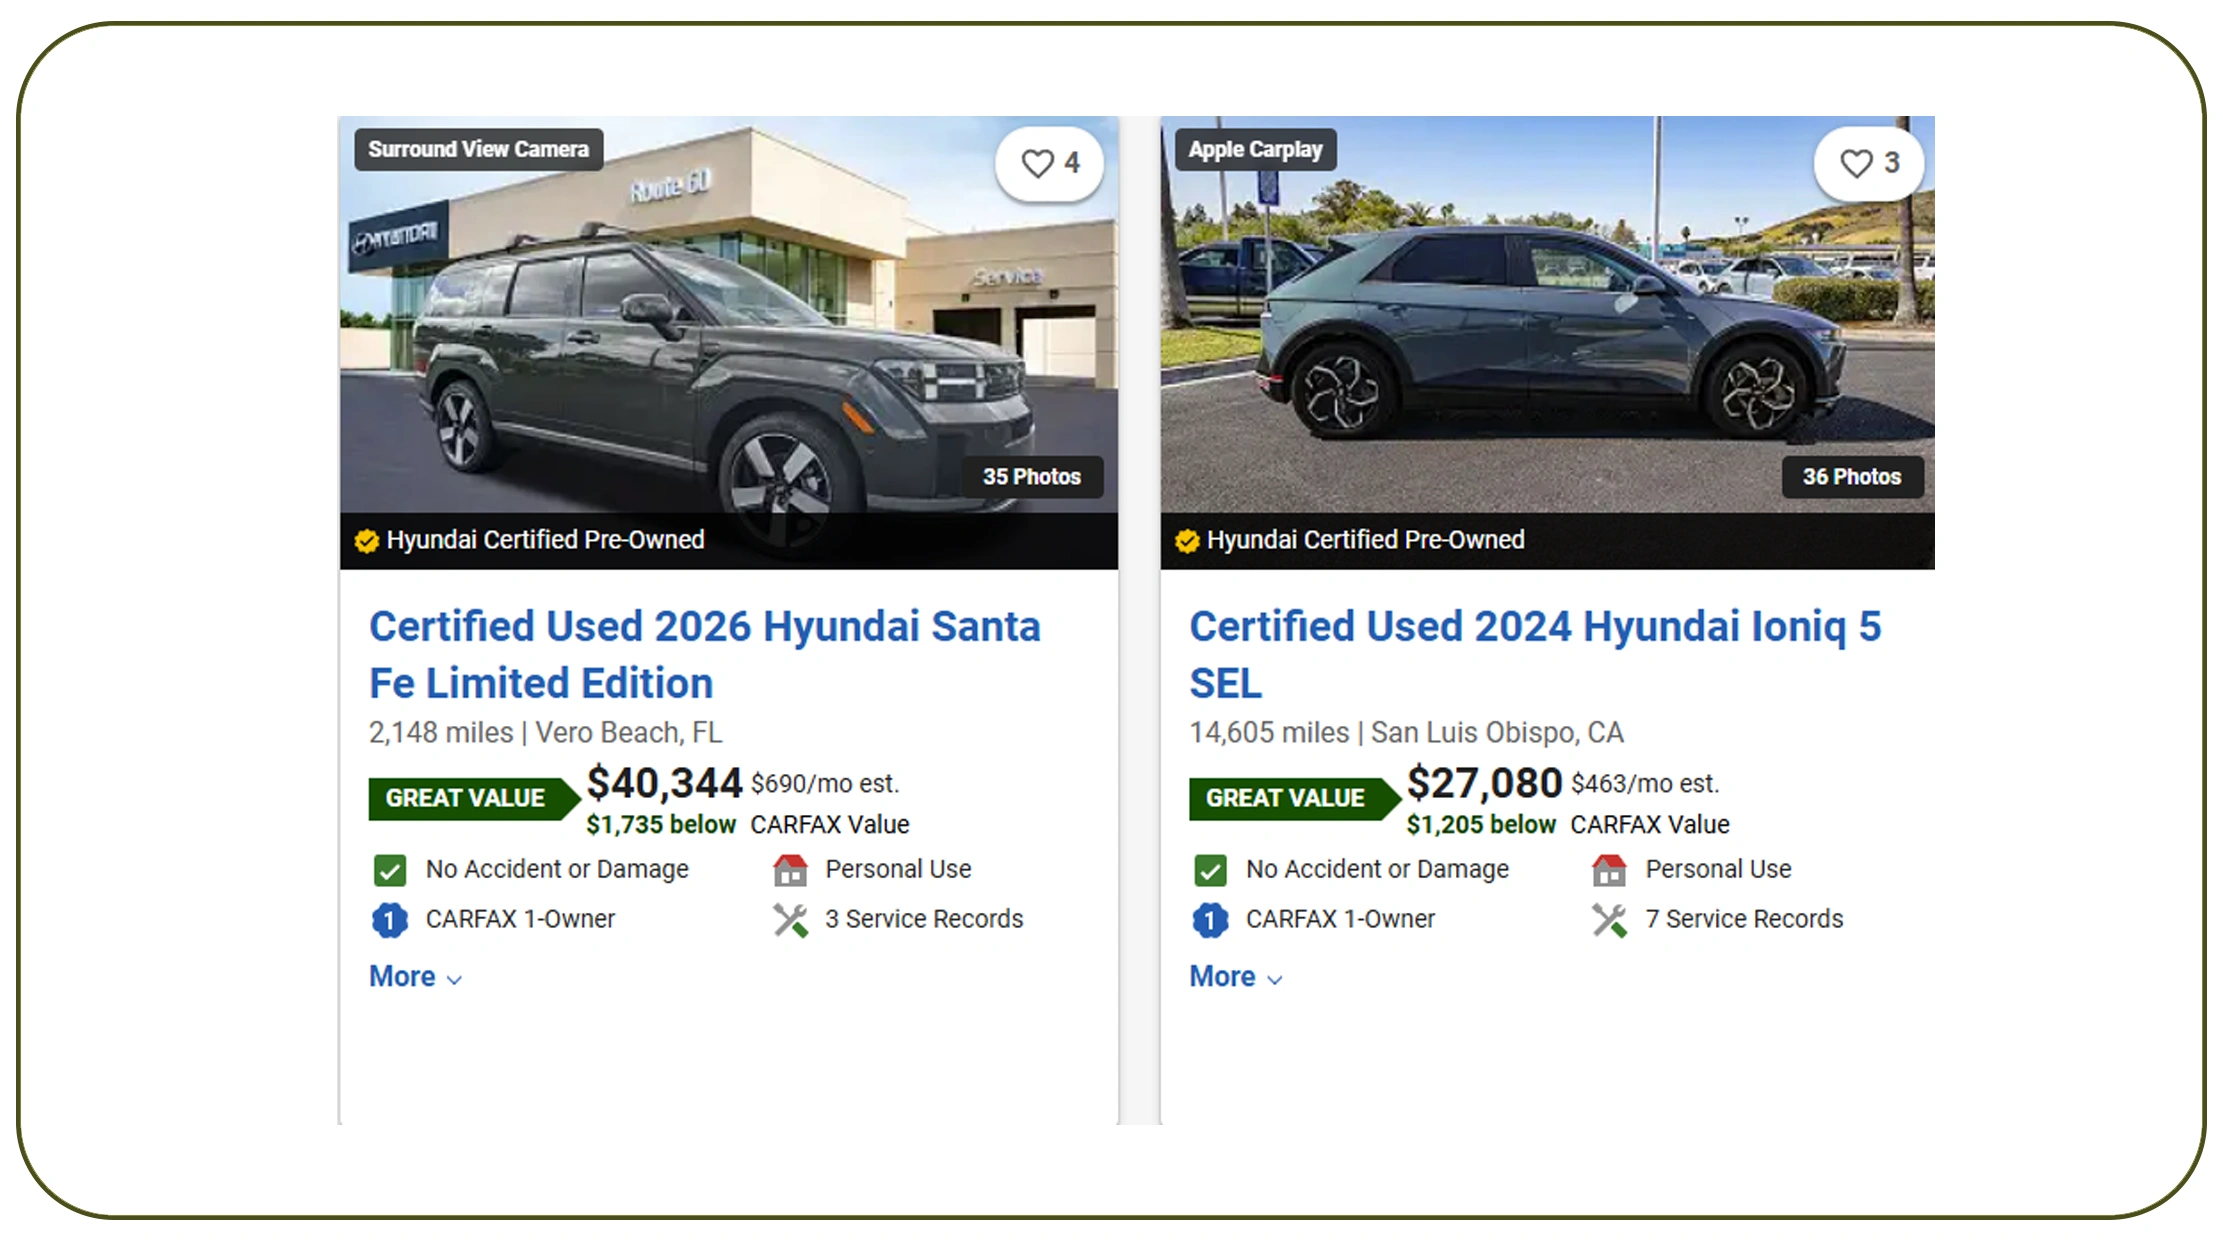The image size is (2223, 1240).
Task: Open the 36 Photos gallery badge
Action: (1852, 477)
